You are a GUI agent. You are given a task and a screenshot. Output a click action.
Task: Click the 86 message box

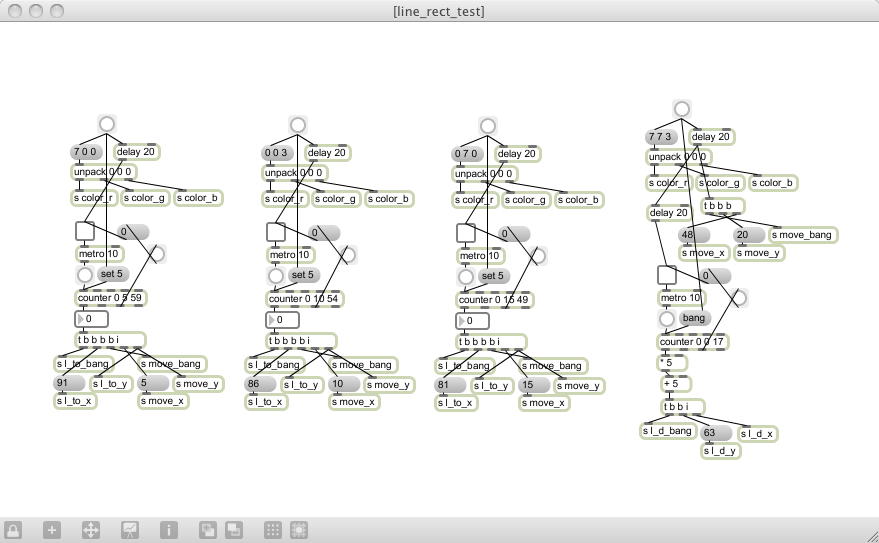pyautogui.click(x=261, y=384)
